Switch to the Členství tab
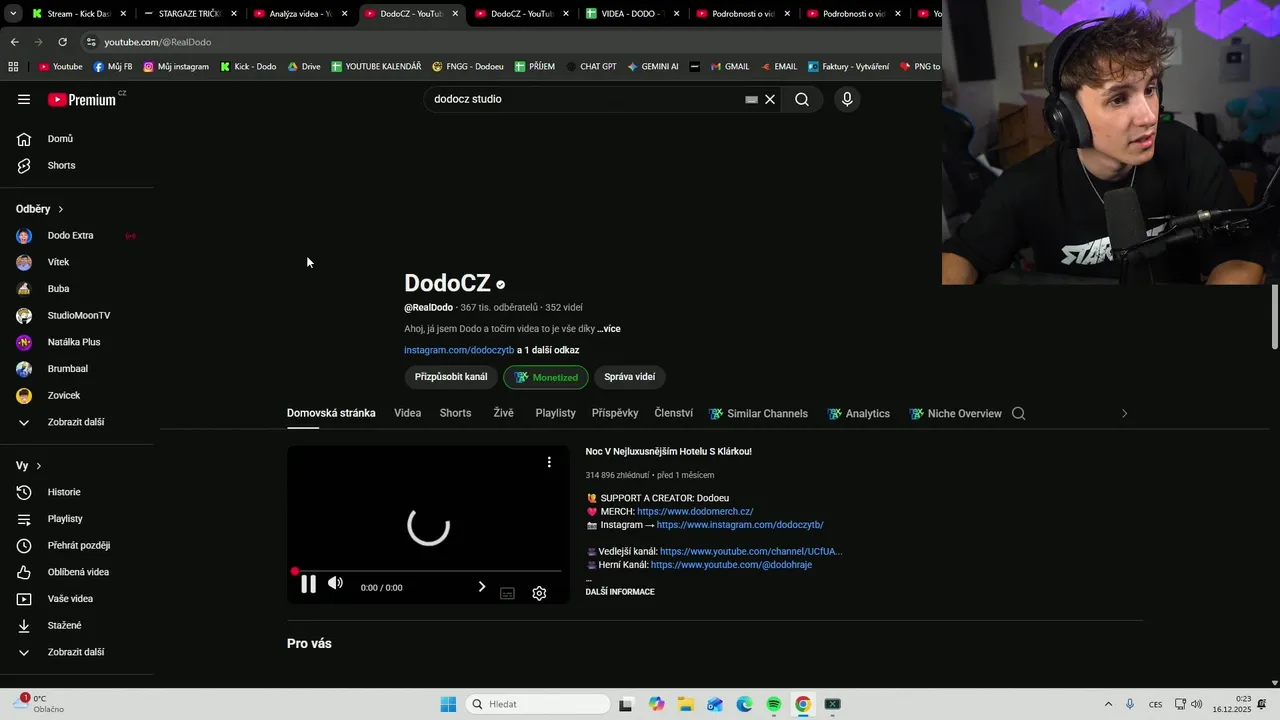 click(673, 413)
